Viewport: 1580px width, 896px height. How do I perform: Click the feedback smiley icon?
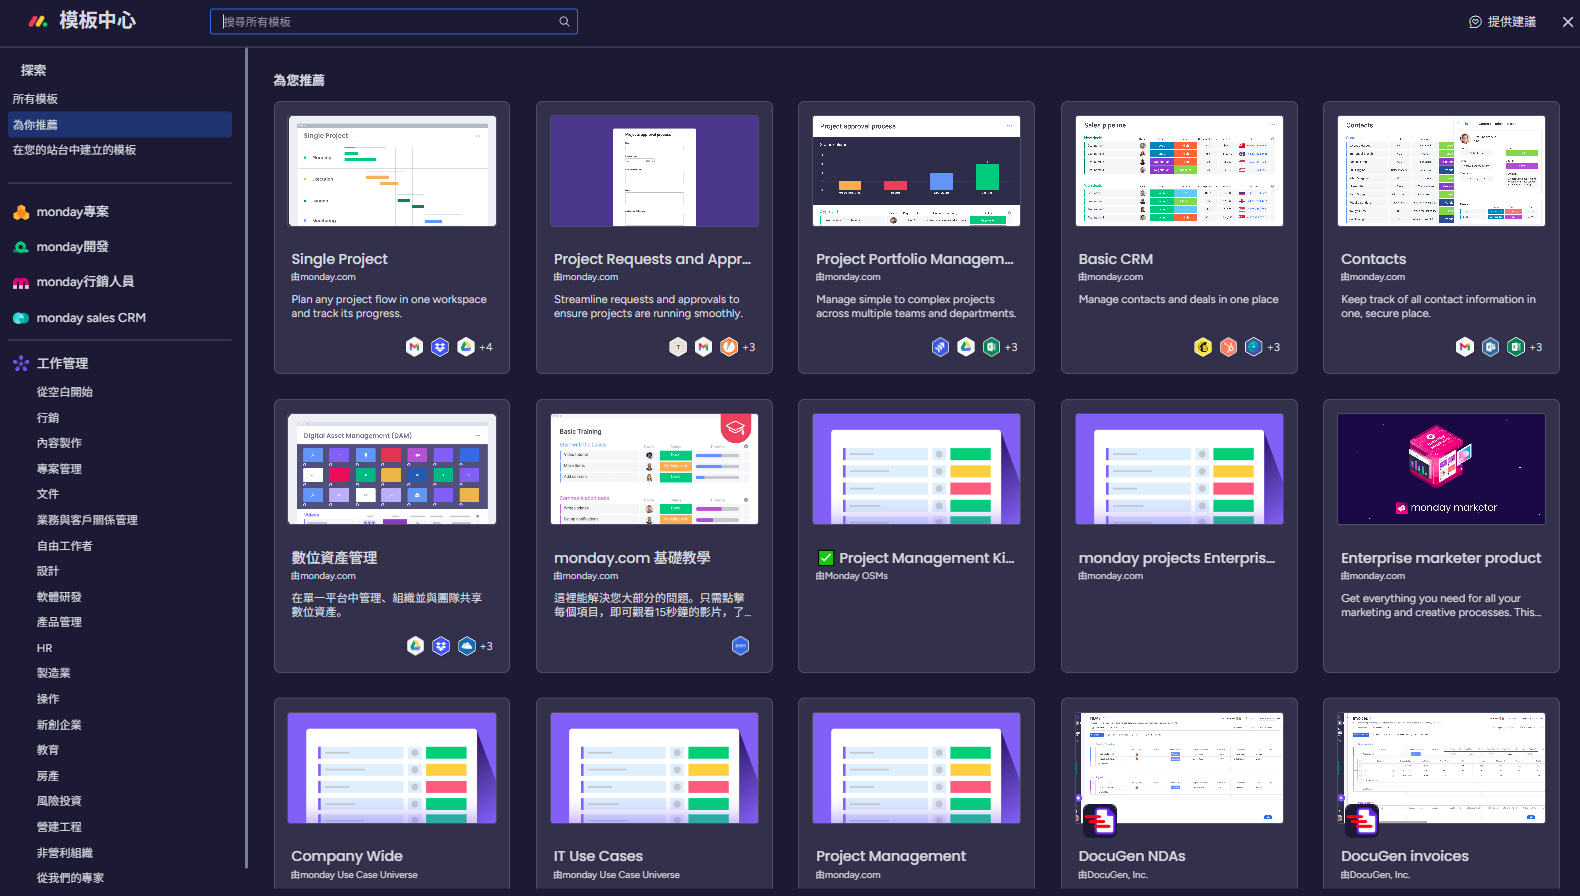click(1475, 21)
